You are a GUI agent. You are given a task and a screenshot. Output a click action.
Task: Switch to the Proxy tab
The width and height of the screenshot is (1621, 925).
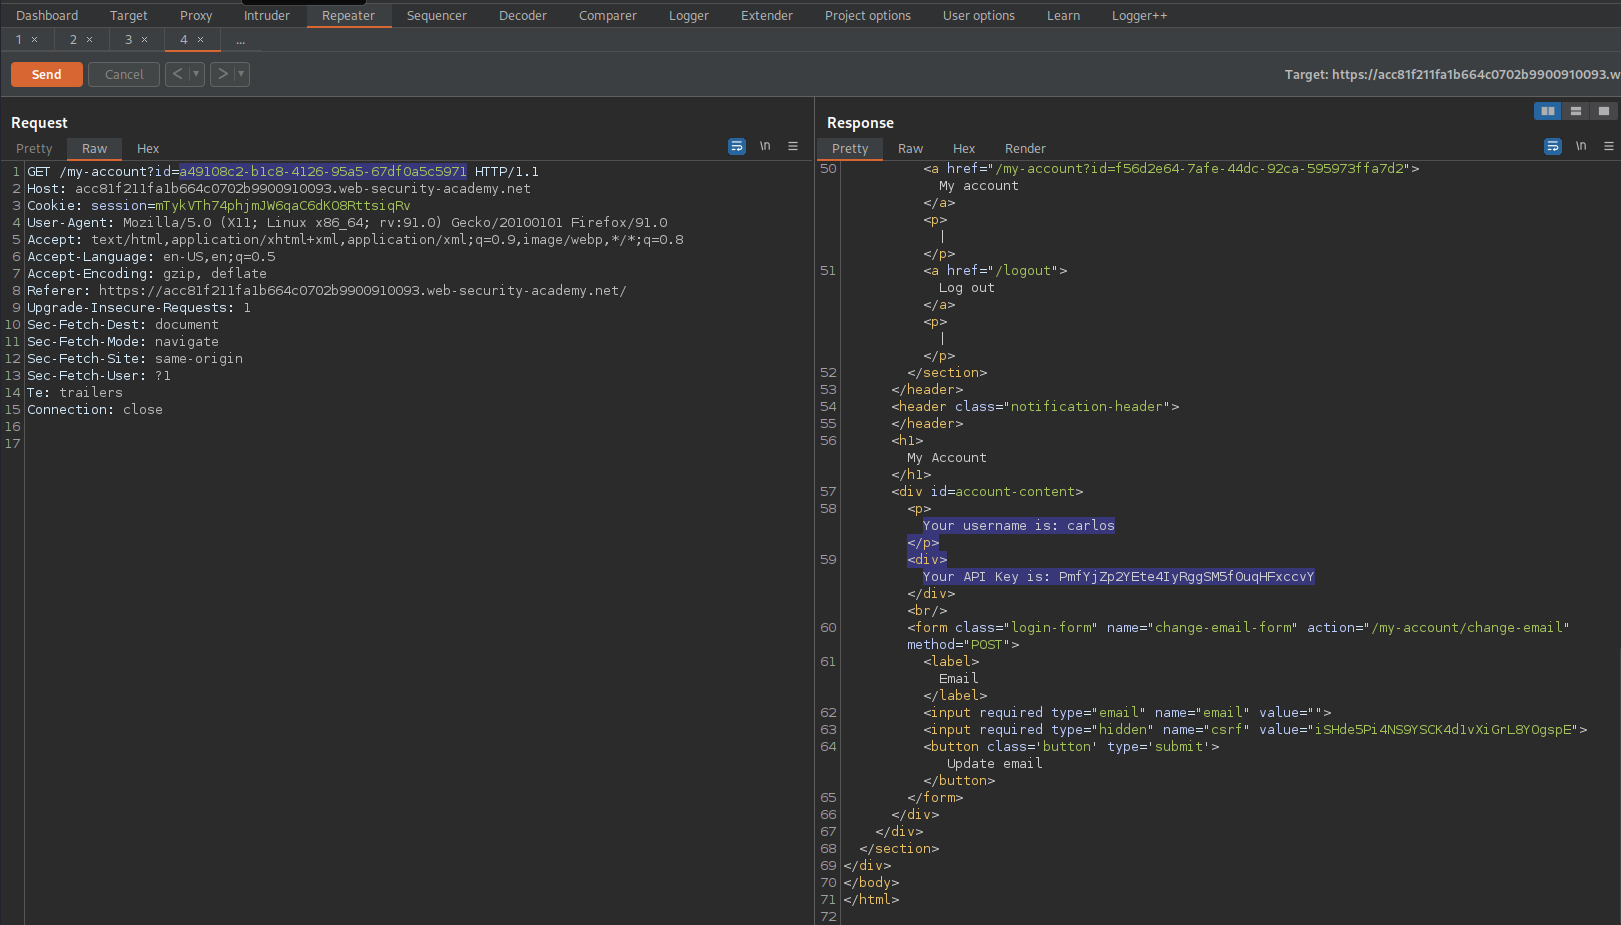(x=196, y=15)
